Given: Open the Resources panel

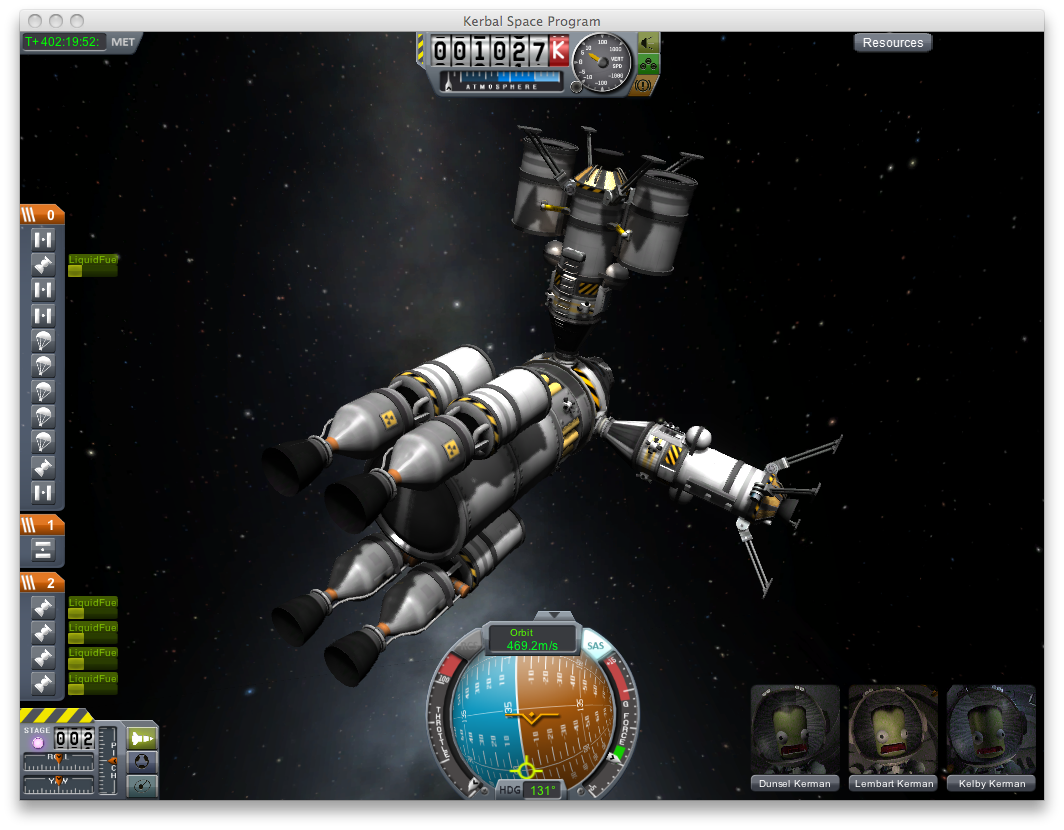Looking at the screenshot, I should pos(892,43).
